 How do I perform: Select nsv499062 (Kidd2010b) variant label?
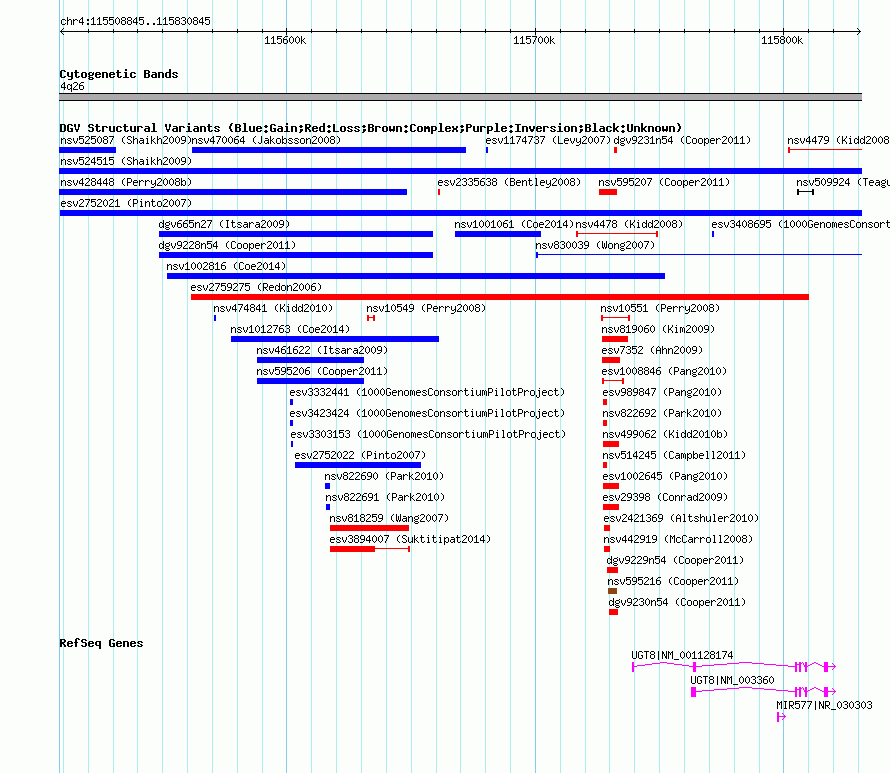tap(665, 434)
